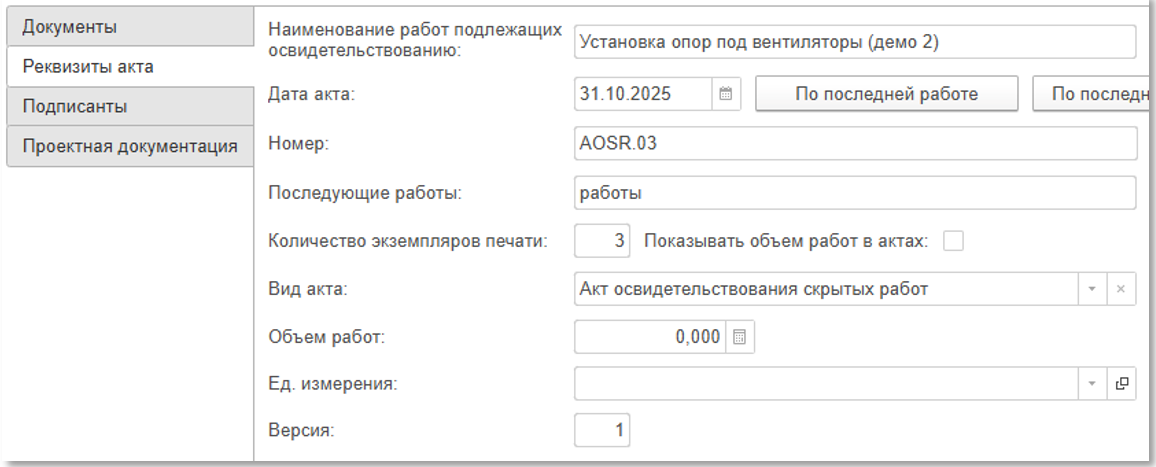Screen dimensions: 1156x467
Task: Focus the Версия number field
Action: click(603, 431)
